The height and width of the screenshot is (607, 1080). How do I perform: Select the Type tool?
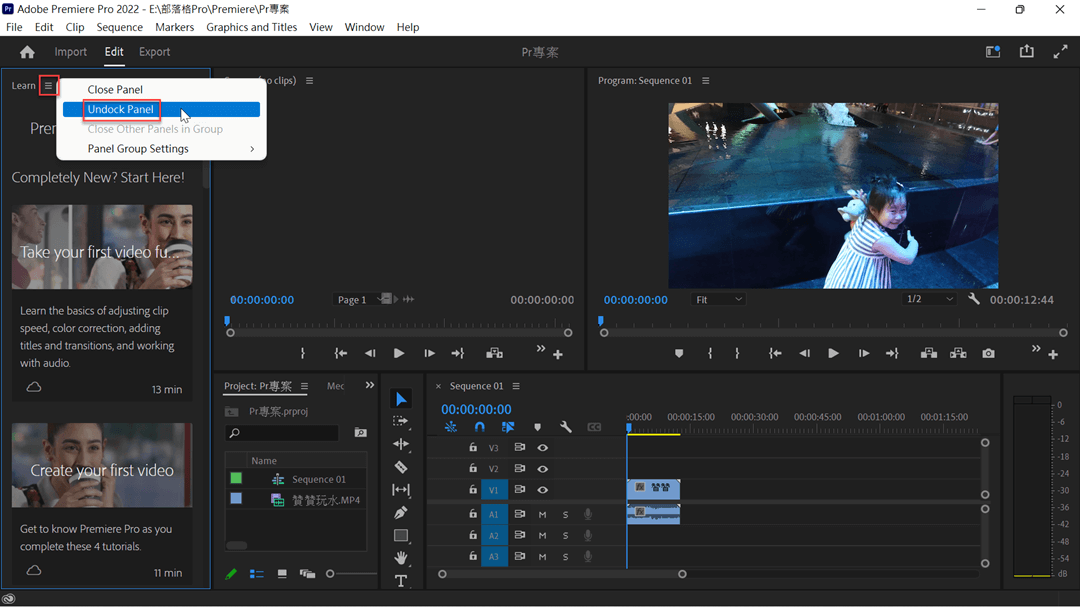401,581
